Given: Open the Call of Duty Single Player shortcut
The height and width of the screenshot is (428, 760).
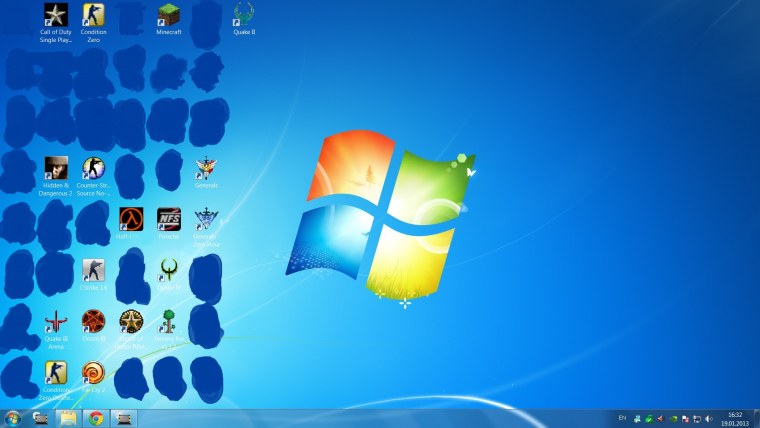Looking at the screenshot, I should click(x=56, y=15).
